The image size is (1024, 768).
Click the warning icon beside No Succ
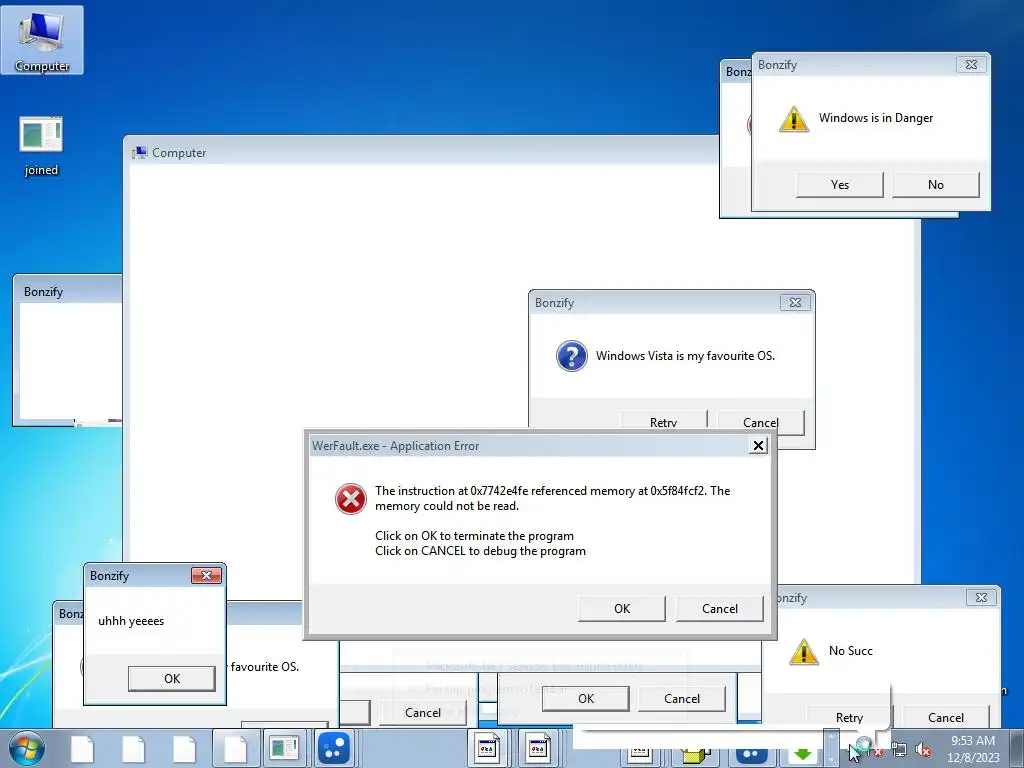[x=804, y=651]
